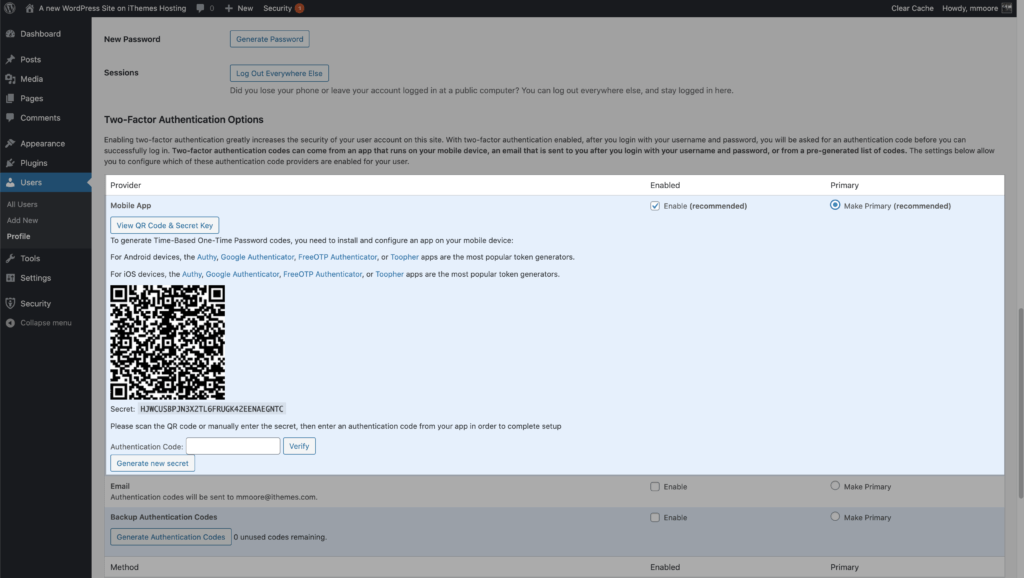Select All Users submenu item
The height and width of the screenshot is (578, 1024).
[22, 204]
